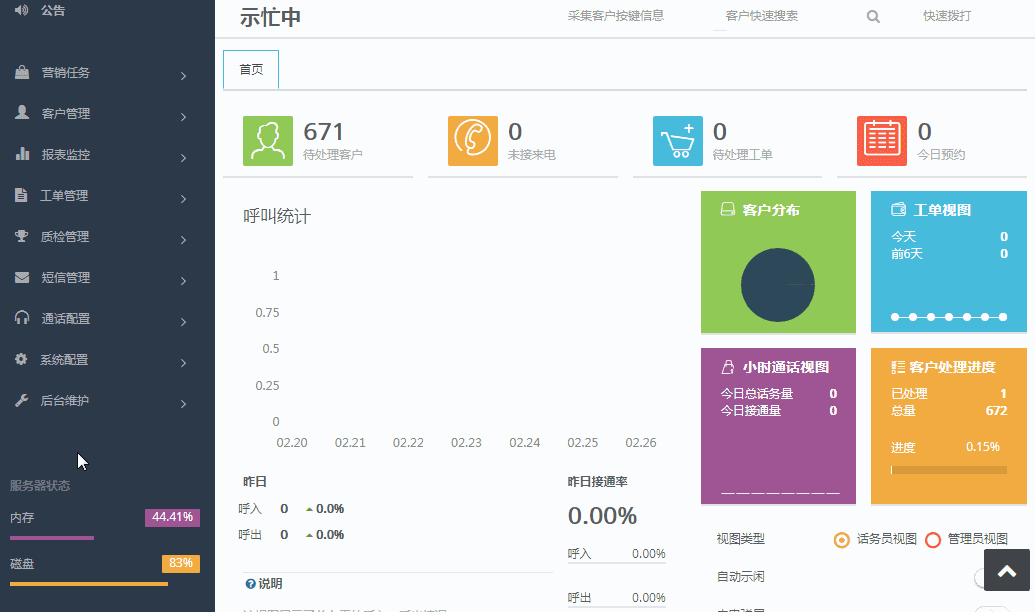The height and width of the screenshot is (612, 1035).
Task: Click the report monitoring bar chart icon
Action: [x=22, y=154]
